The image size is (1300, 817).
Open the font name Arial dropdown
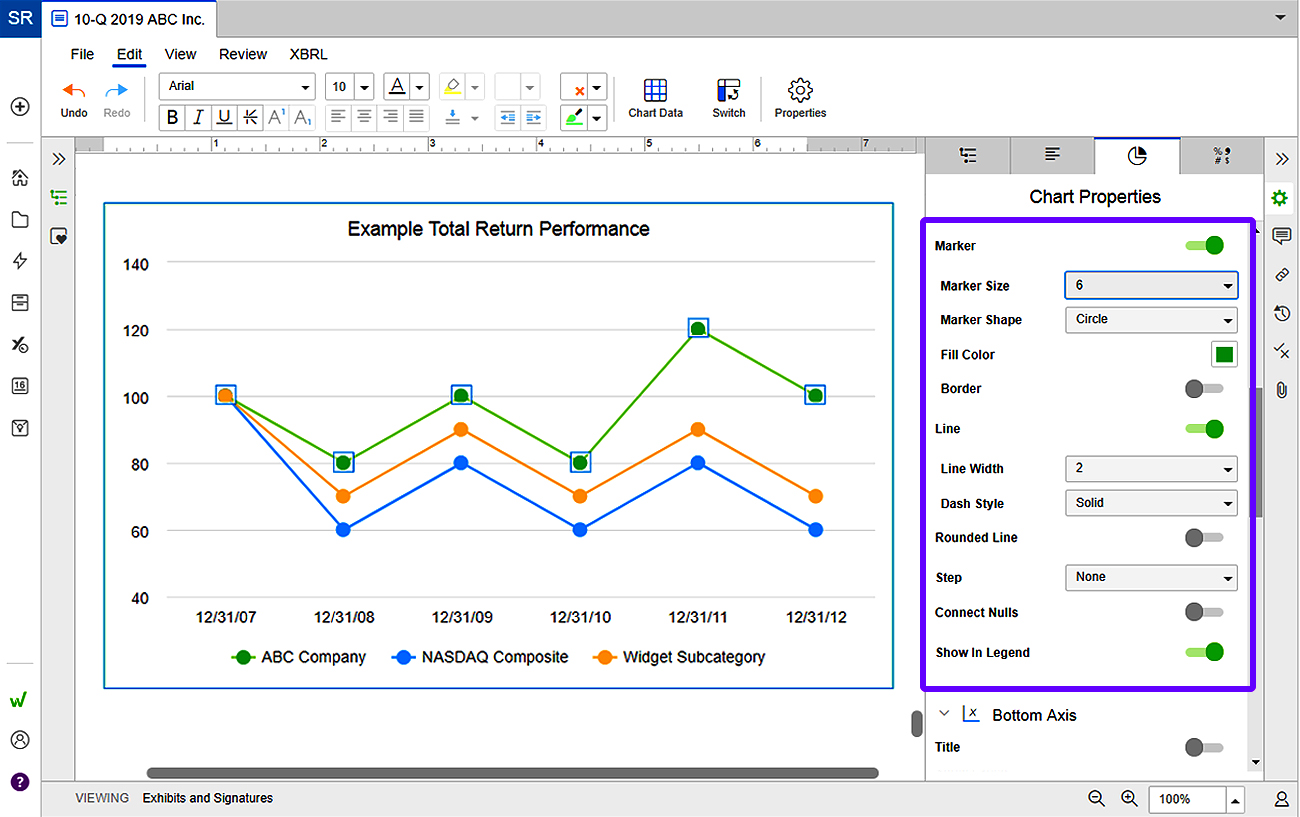237,87
